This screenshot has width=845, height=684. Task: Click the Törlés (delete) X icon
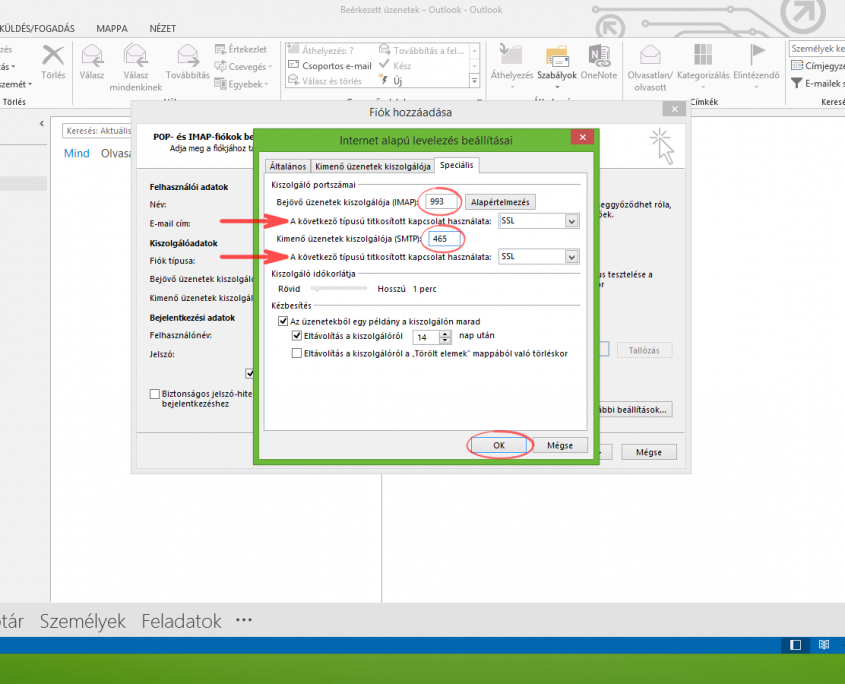53,55
